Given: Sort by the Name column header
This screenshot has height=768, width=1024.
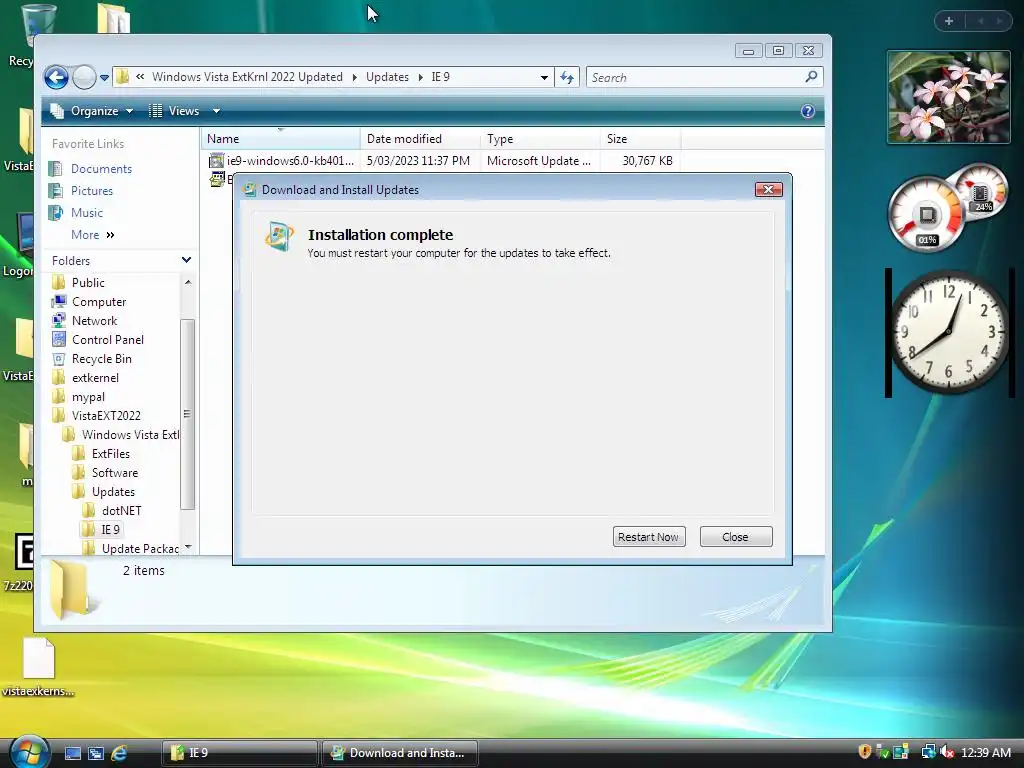Looking at the screenshot, I should [x=280, y=138].
